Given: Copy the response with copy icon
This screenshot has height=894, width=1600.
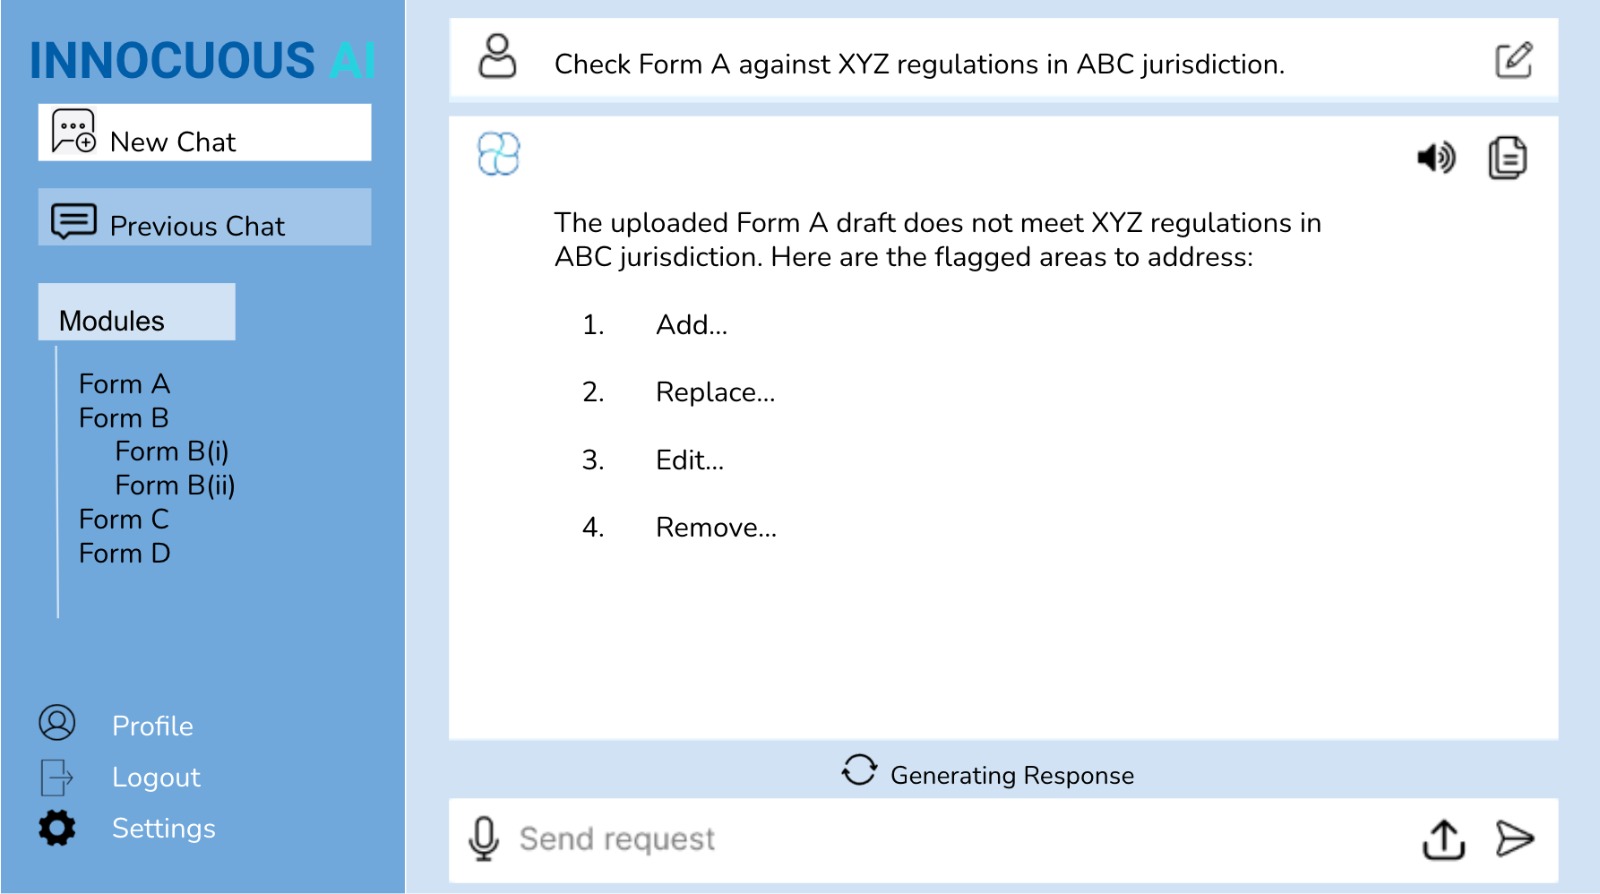Looking at the screenshot, I should (1507, 157).
